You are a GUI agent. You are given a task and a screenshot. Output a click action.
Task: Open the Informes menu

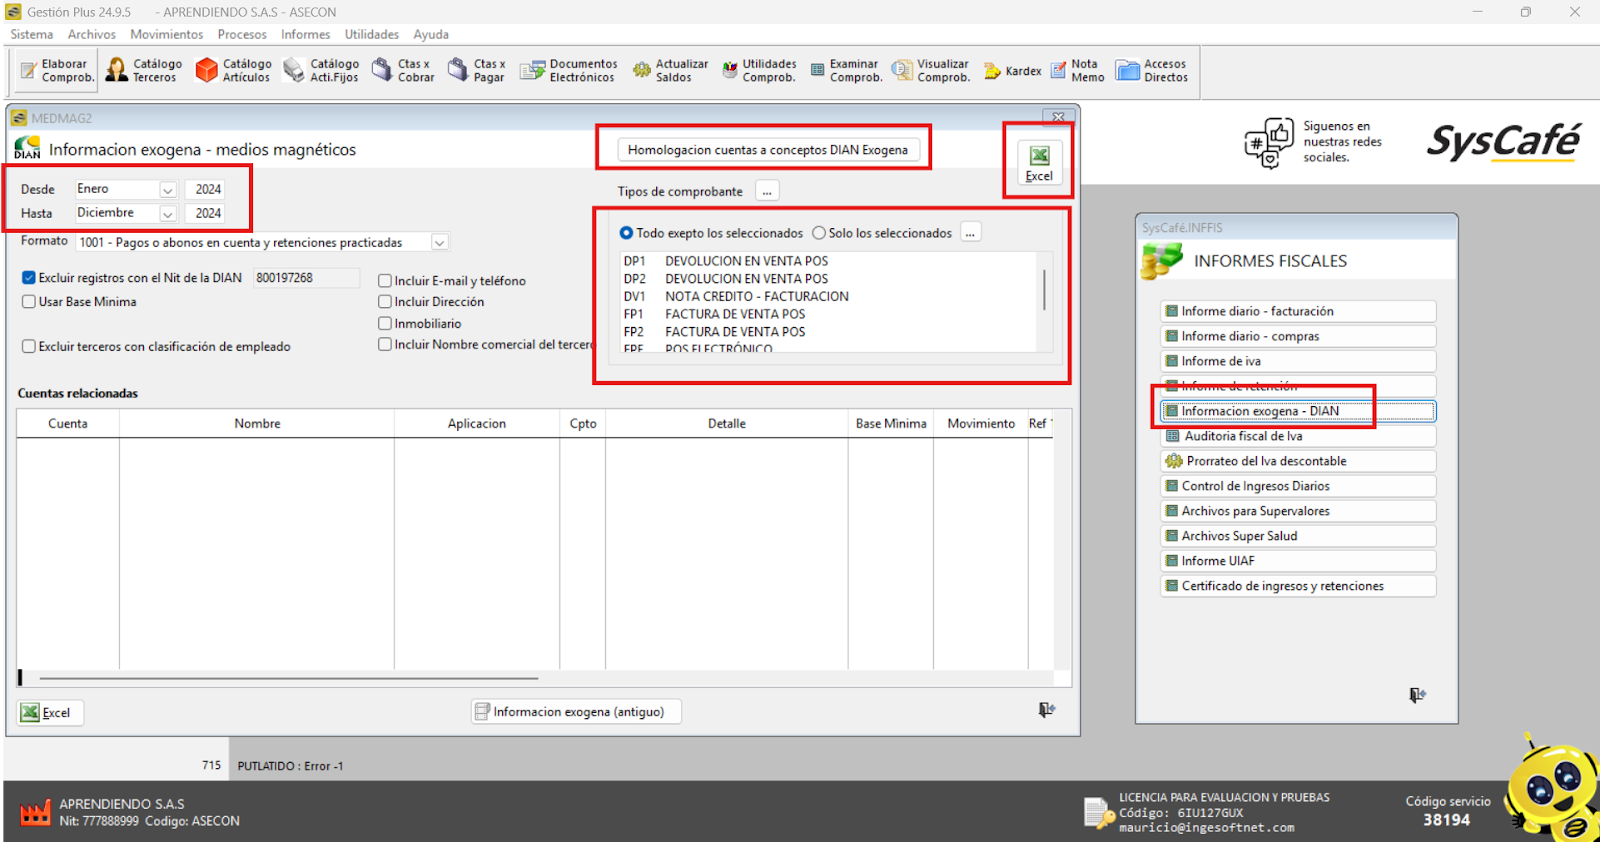[305, 34]
